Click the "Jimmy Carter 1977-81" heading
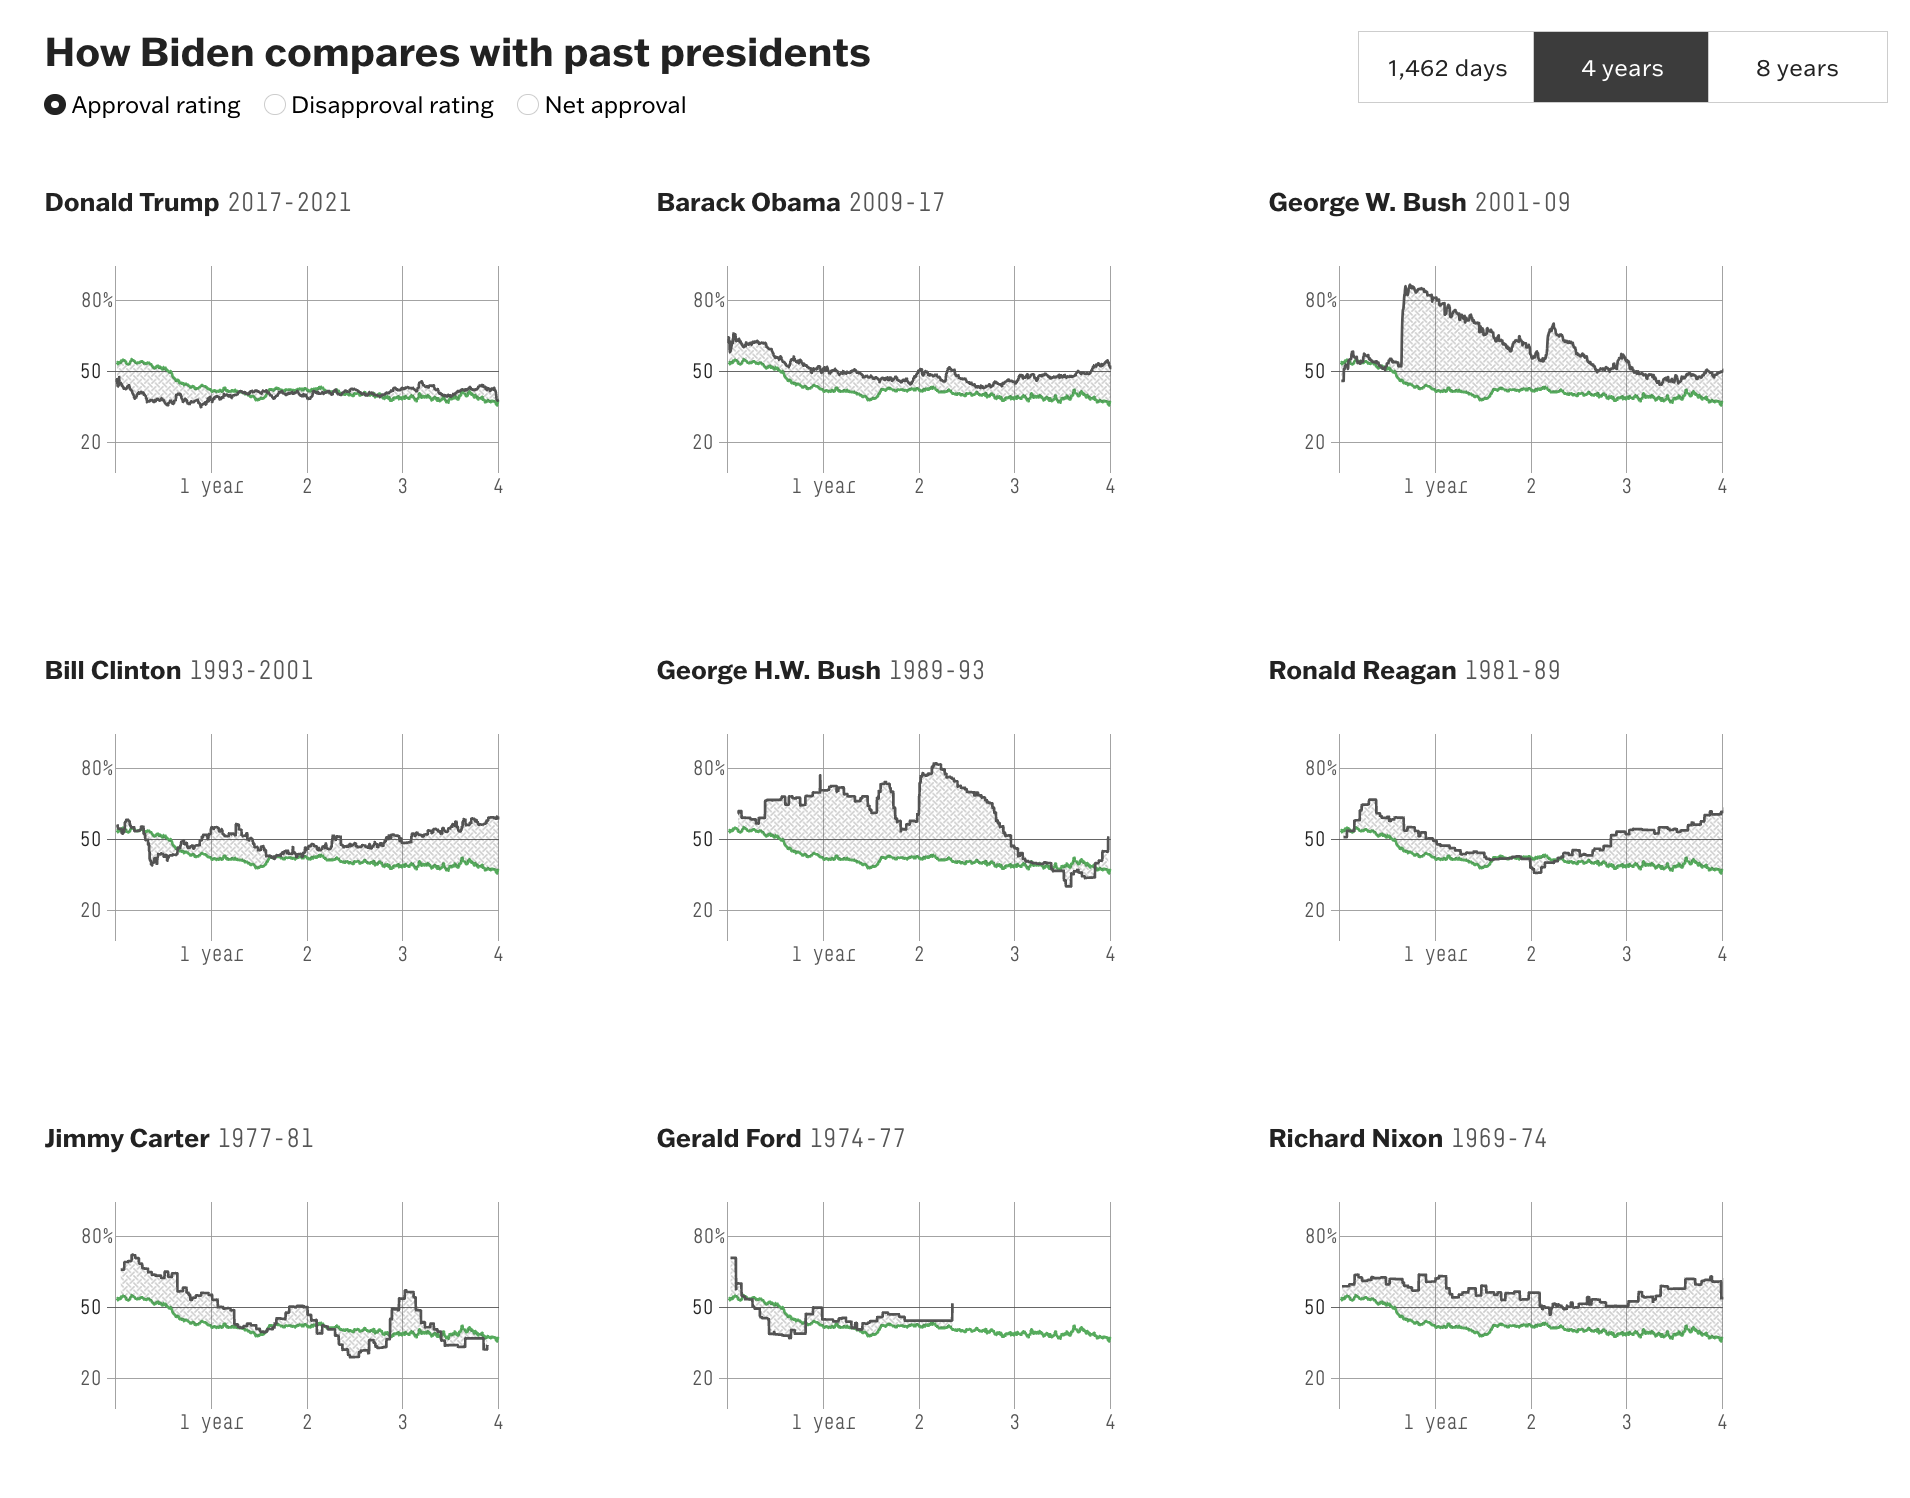The width and height of the screenshot is (1910, 1498). (x=179, y=1138)
